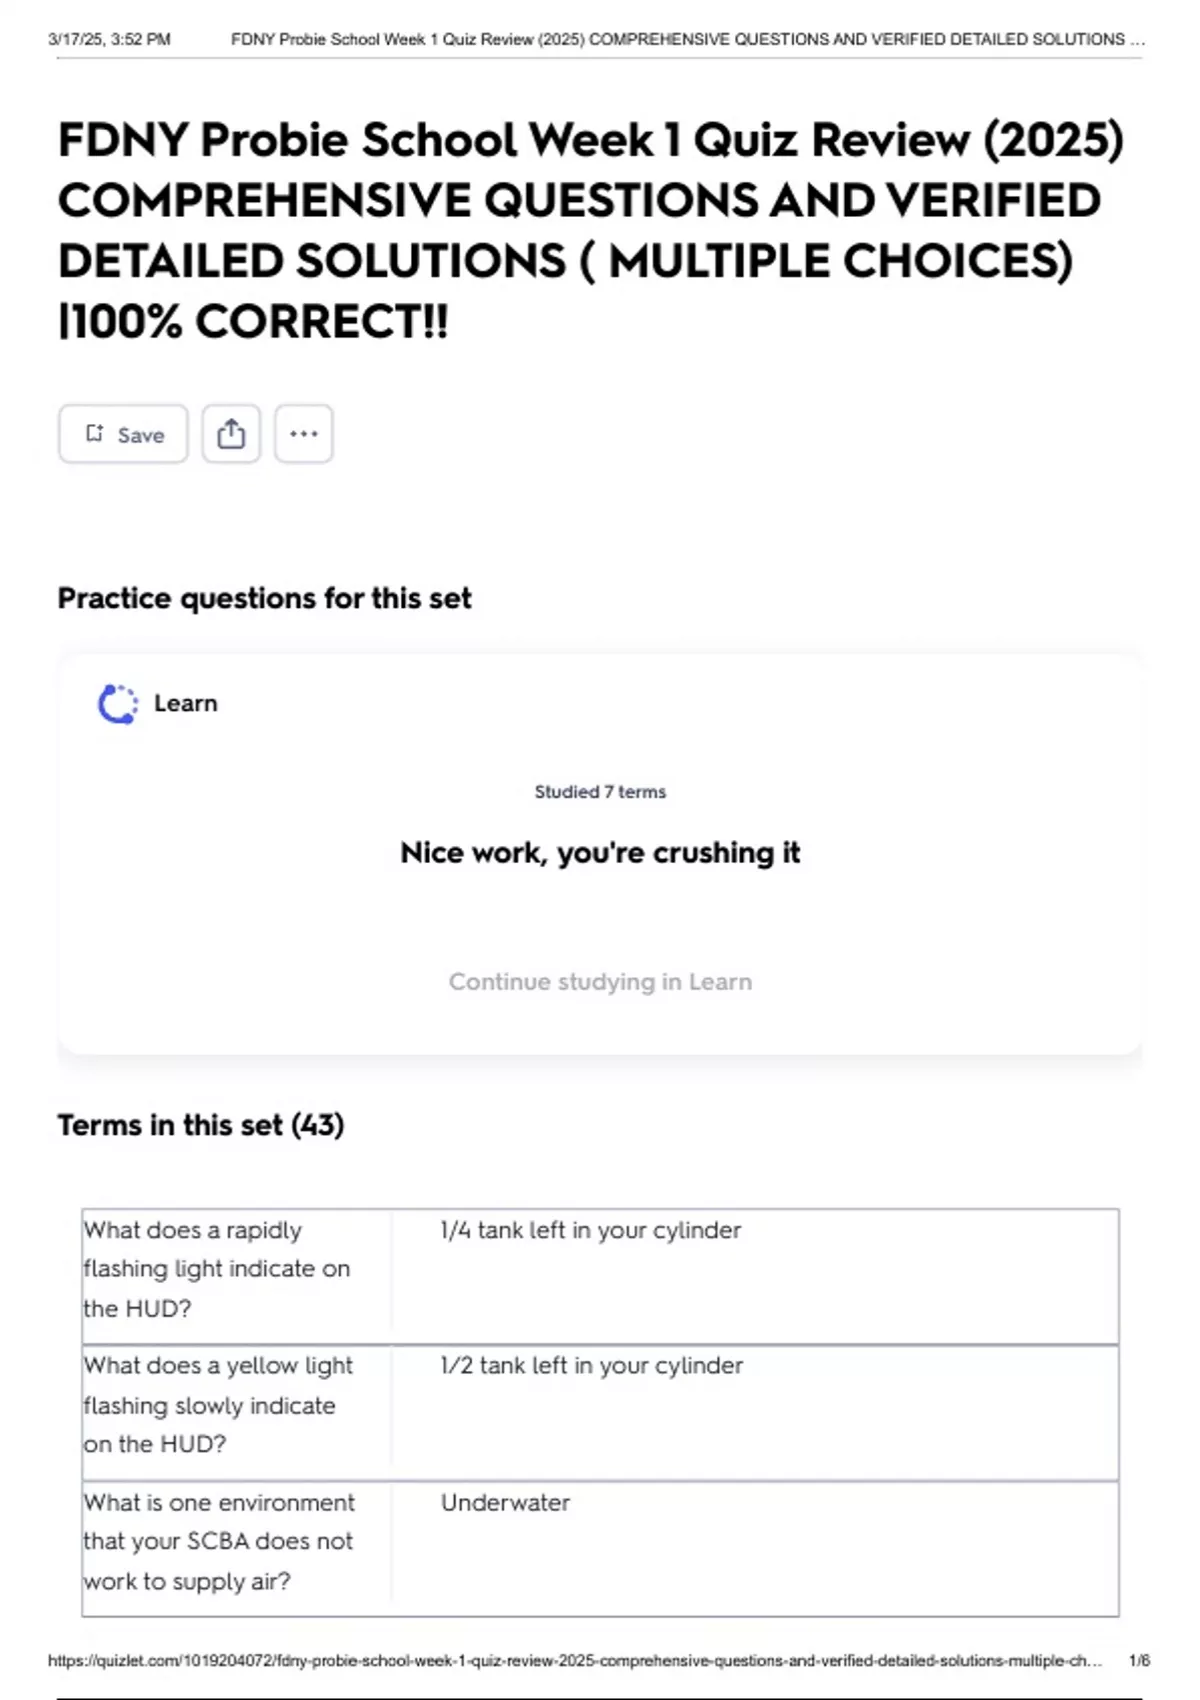1200x1700 pixels.
Task: Select the SCBA environment question card
Action: point(219,1542)
